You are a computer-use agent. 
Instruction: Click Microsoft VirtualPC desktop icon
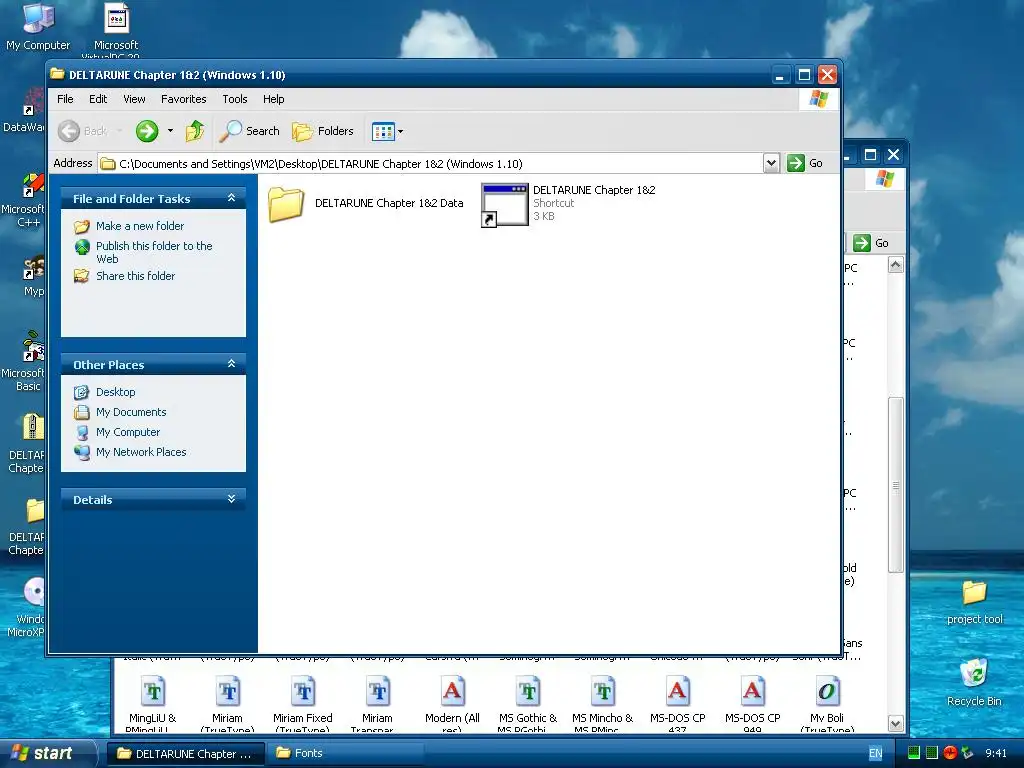point(116,31)
